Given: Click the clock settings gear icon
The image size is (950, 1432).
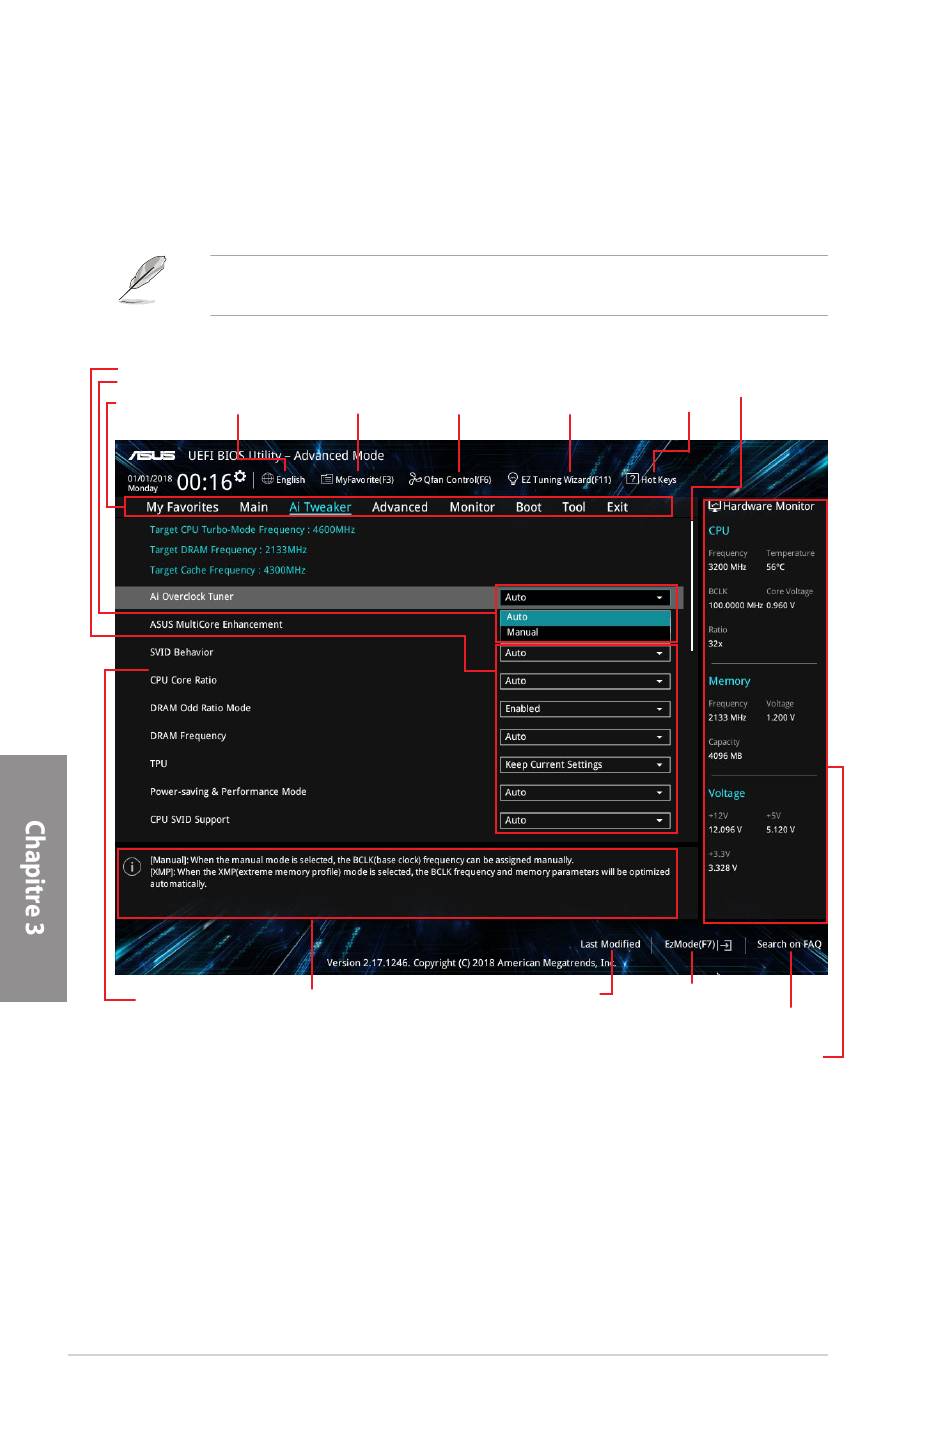Looking at the screenshot, I should [x=240, y=475].
